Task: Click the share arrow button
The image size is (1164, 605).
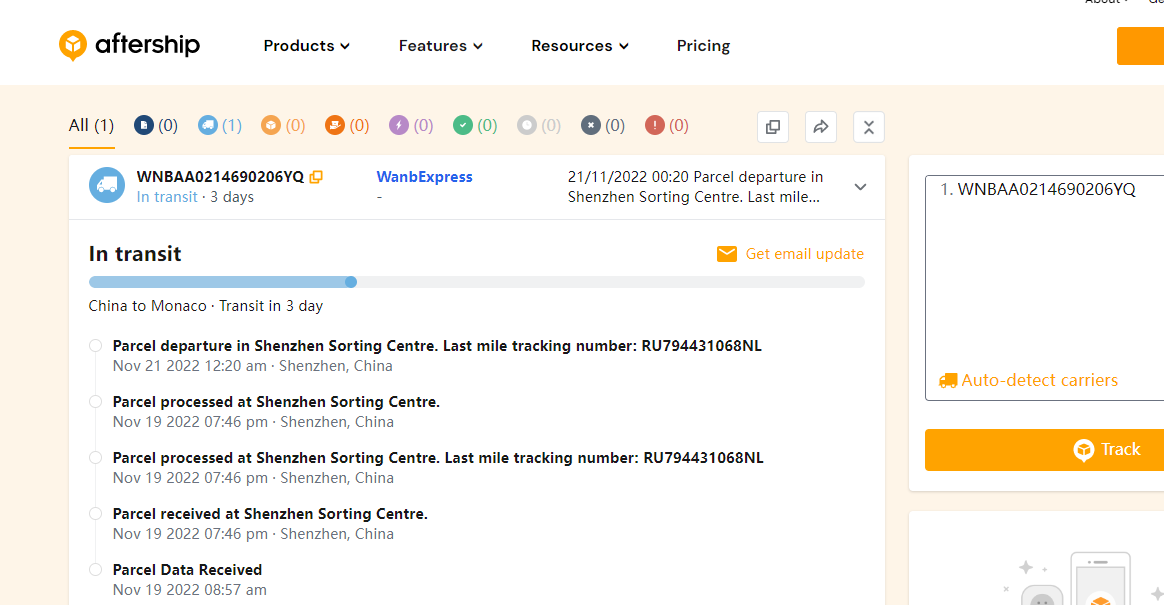Action: 821,127
